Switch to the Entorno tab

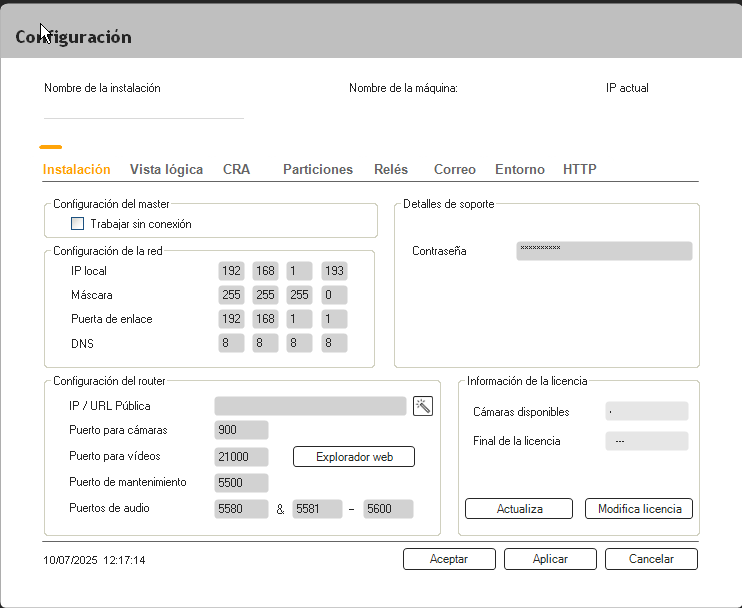520,170
